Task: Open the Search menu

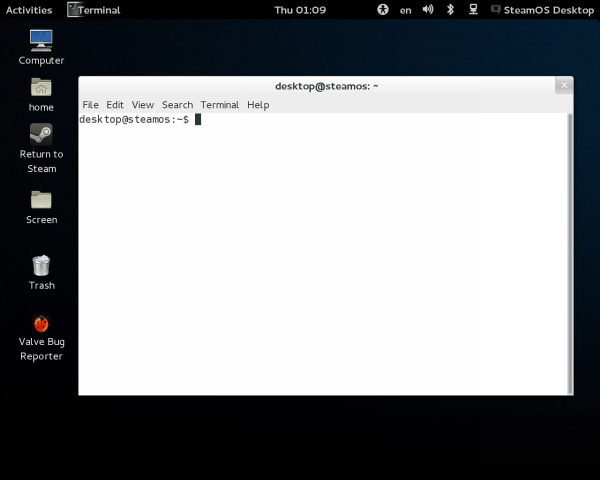Action: tap(177, 105)
